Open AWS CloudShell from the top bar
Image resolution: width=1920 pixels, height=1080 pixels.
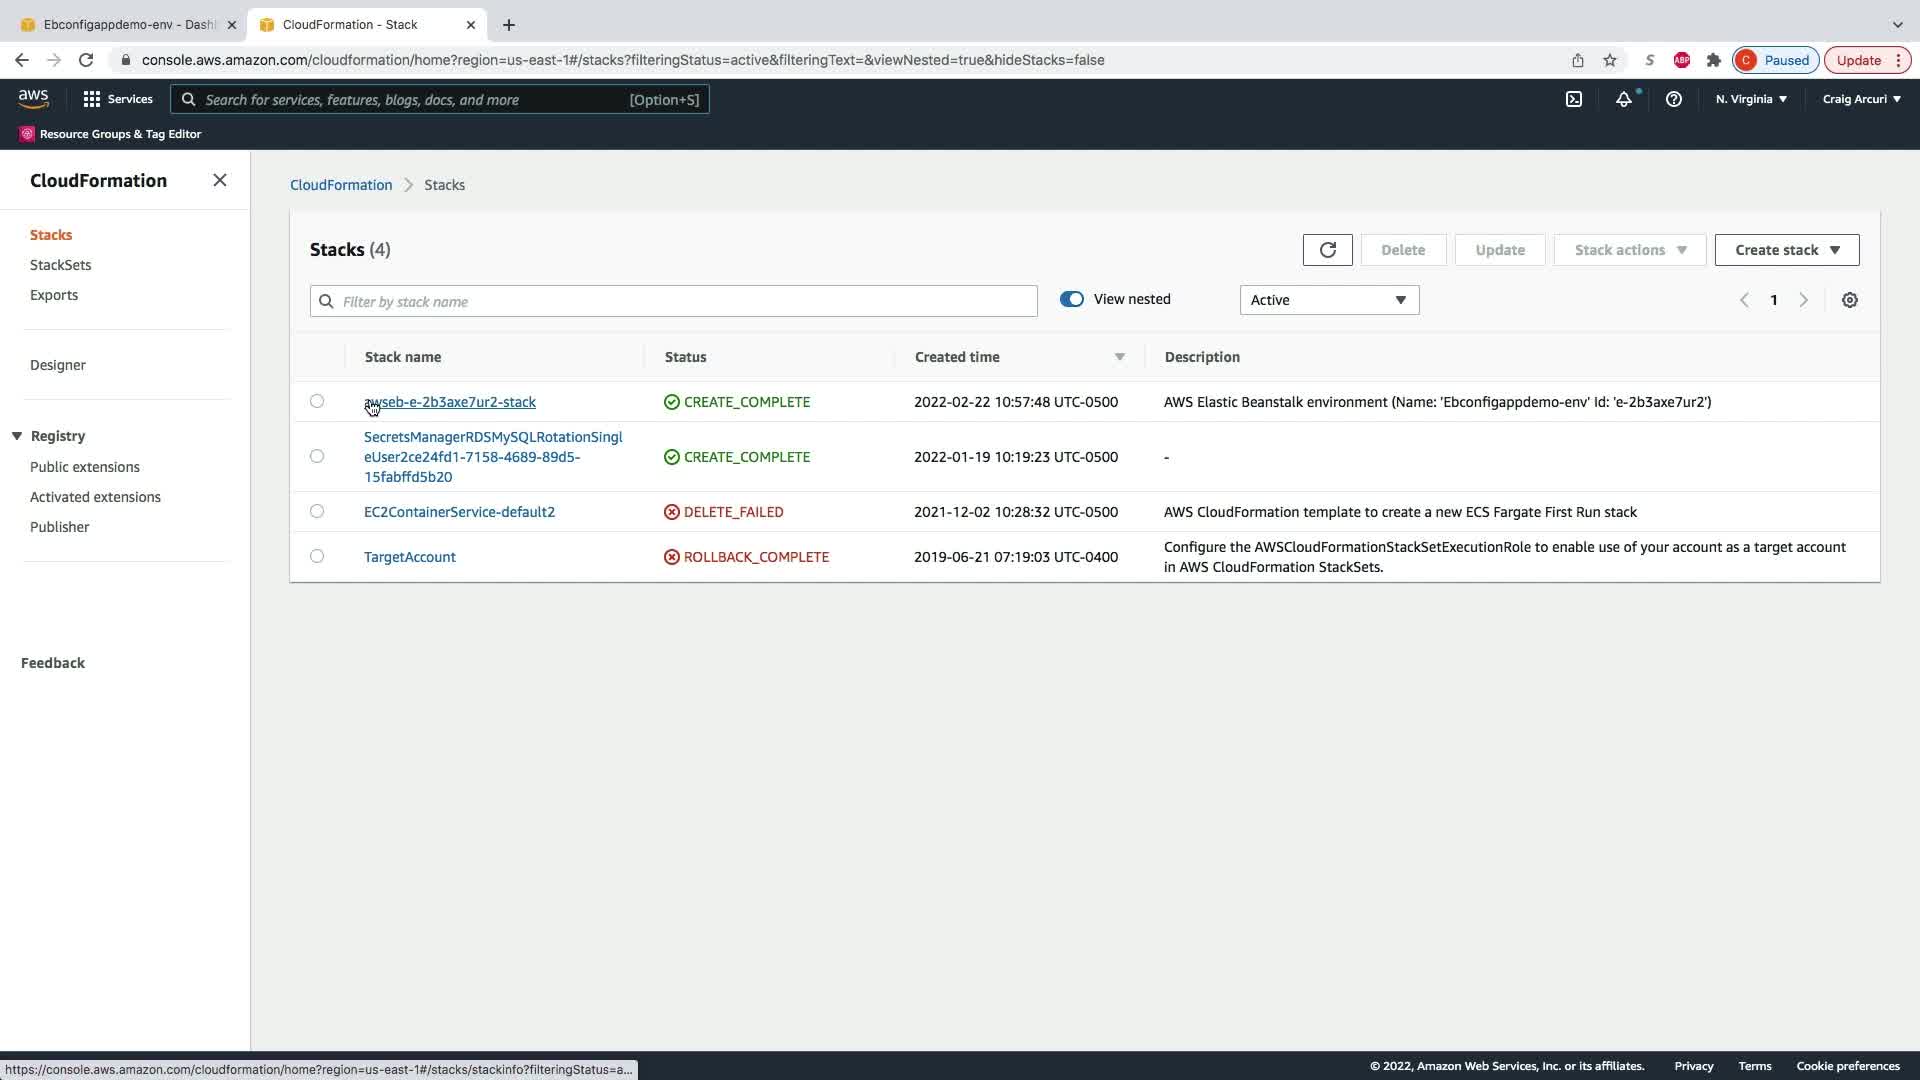pyautogui.click(x=1573, y=99)
